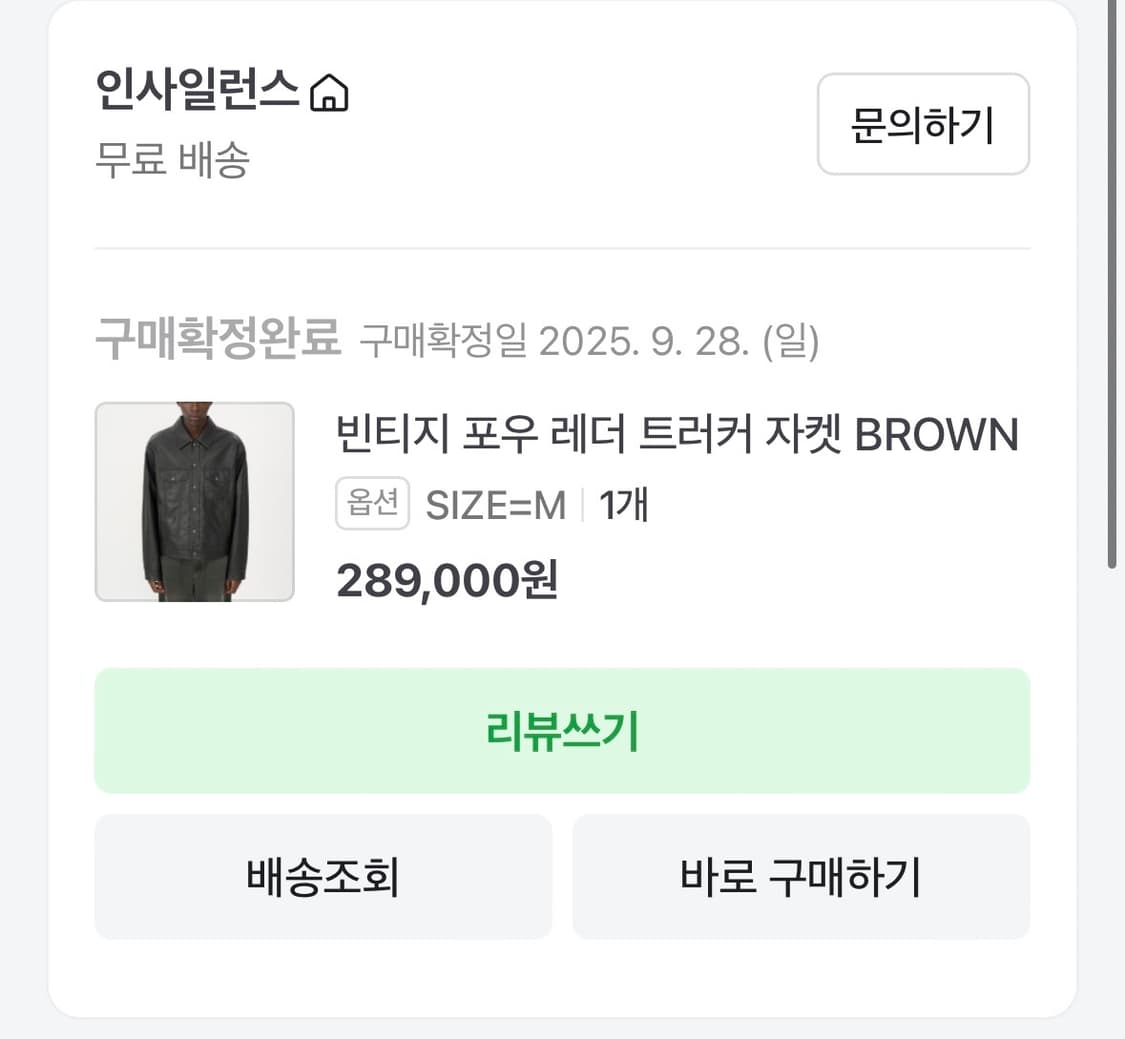Open the leather jacket product thumbnail

coord(194,502)
